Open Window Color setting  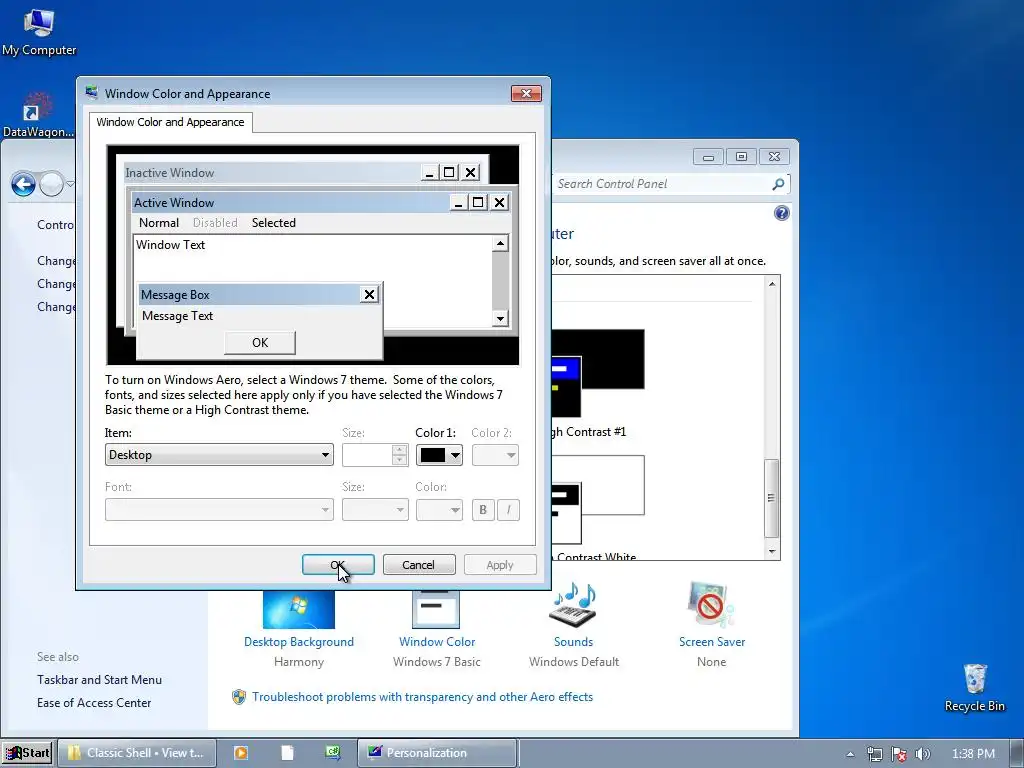coord(437,642)
